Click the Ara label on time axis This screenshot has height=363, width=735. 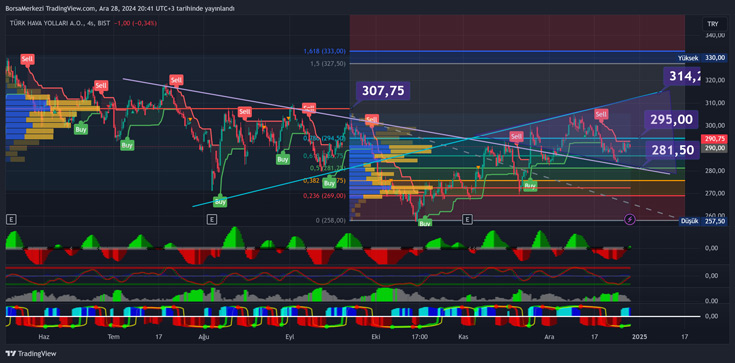tap(548, 336)
